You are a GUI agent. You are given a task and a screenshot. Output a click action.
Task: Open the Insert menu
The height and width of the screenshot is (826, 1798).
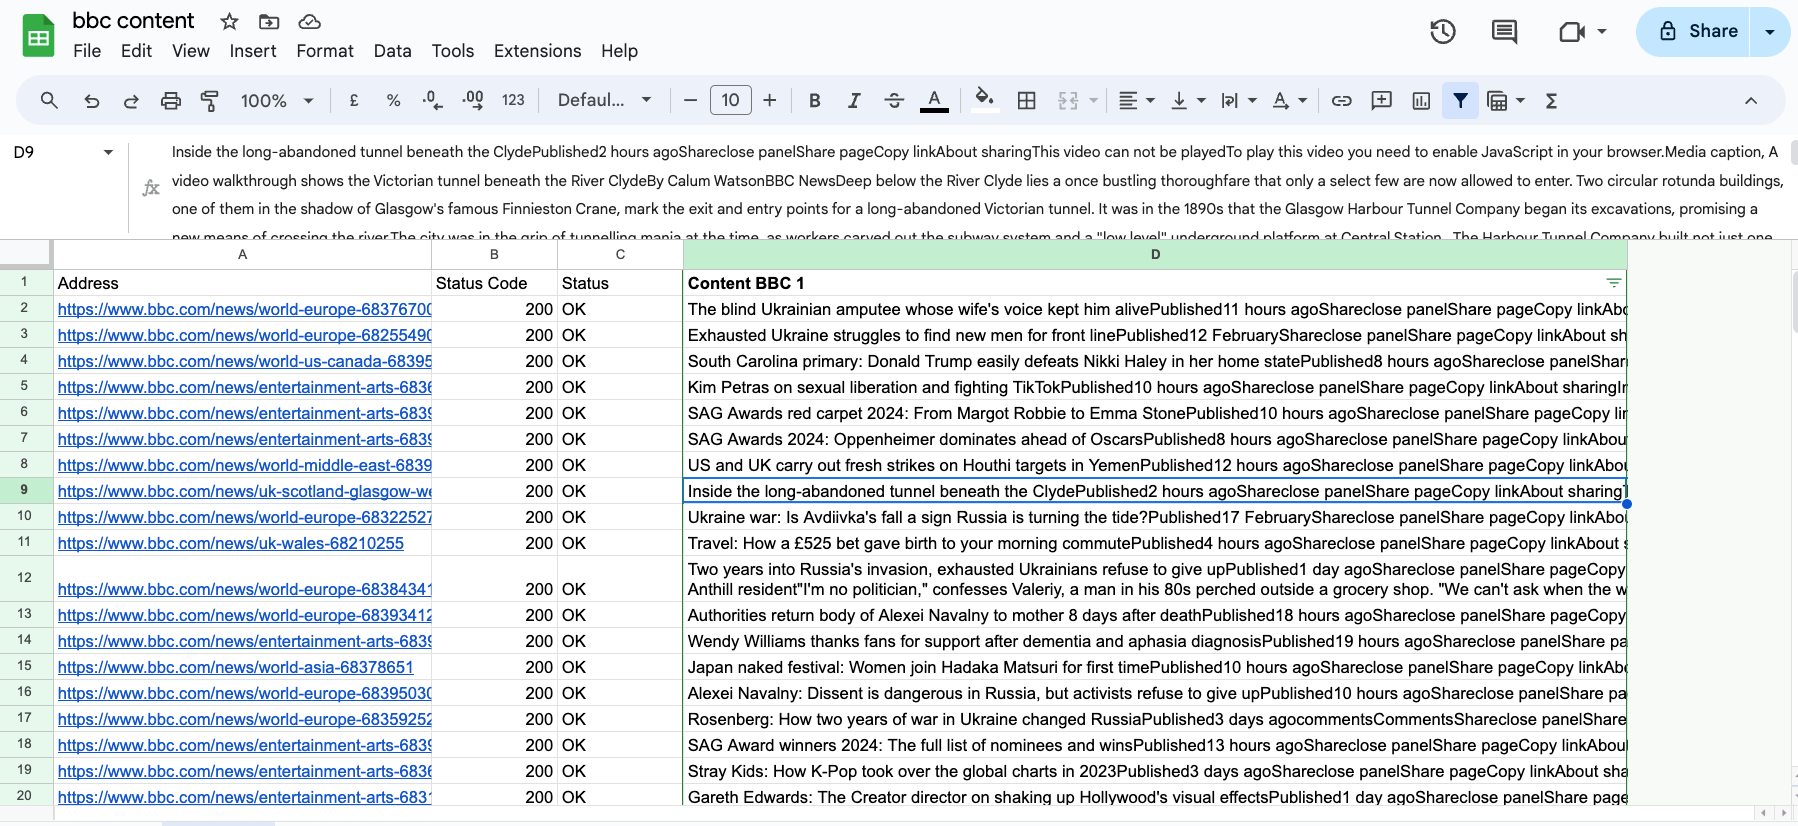point(253,51)
